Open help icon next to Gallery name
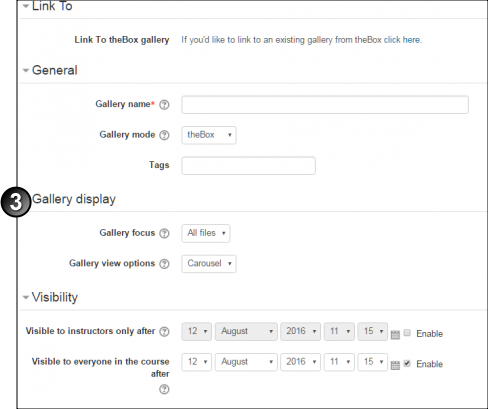This screenshot has height=409, width=488. [164, 105]
